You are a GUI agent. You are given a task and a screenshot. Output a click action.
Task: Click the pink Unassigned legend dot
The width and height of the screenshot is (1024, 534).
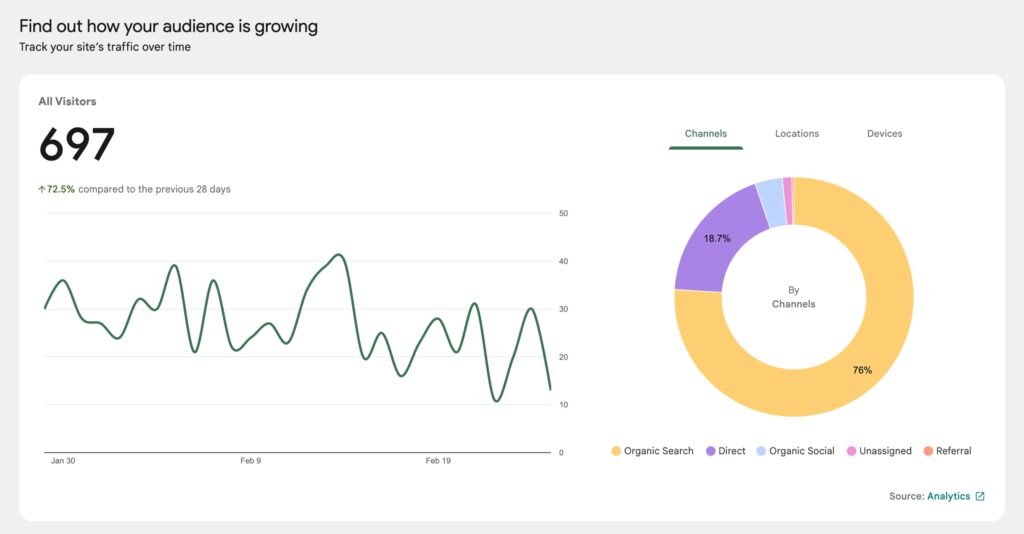pyautogui.click(x=851, y=451)
